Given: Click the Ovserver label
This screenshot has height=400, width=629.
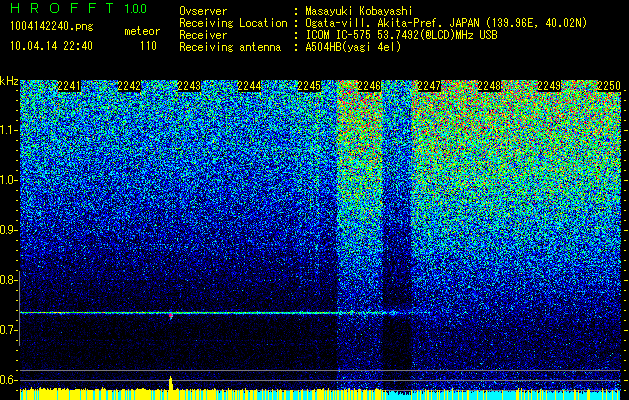Looking at the screenshot, I should [203, 11].
